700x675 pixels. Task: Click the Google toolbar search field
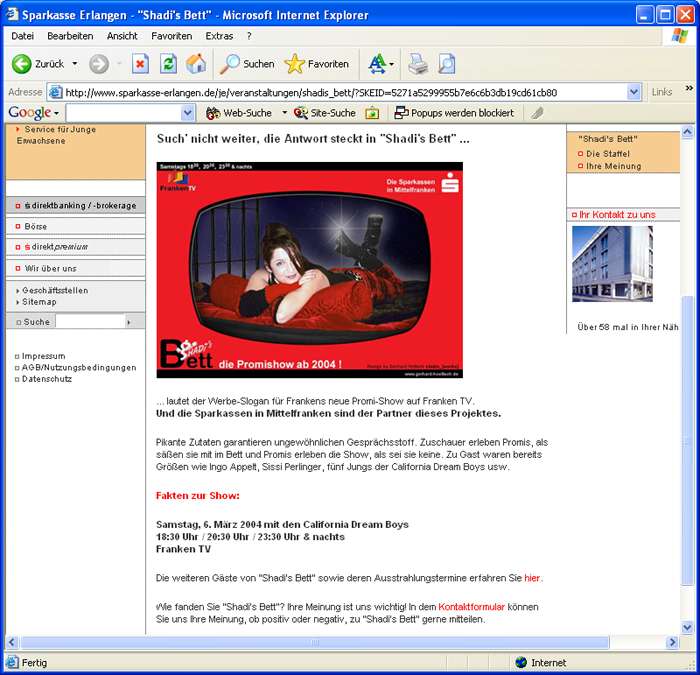[124, 113]
